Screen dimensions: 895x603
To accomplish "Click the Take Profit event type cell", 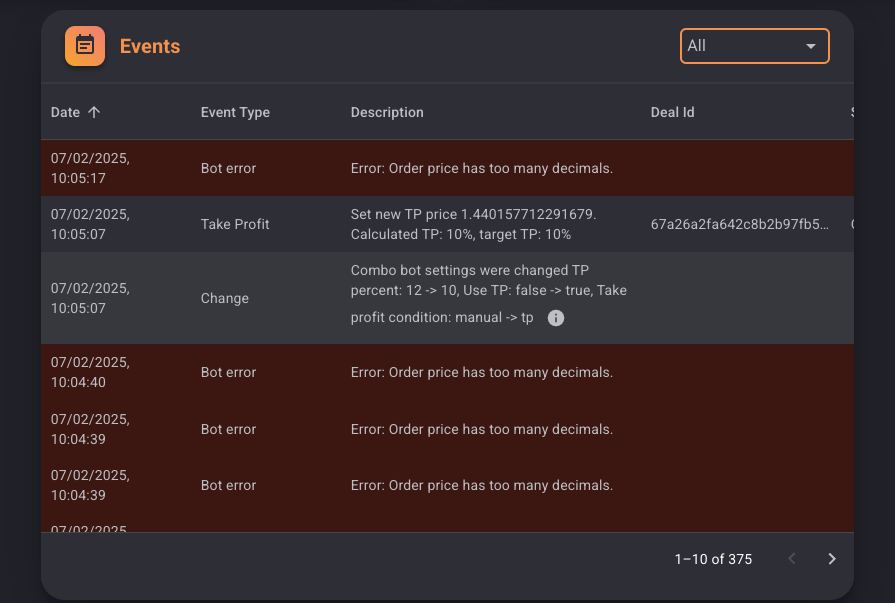I will point(235,224).
